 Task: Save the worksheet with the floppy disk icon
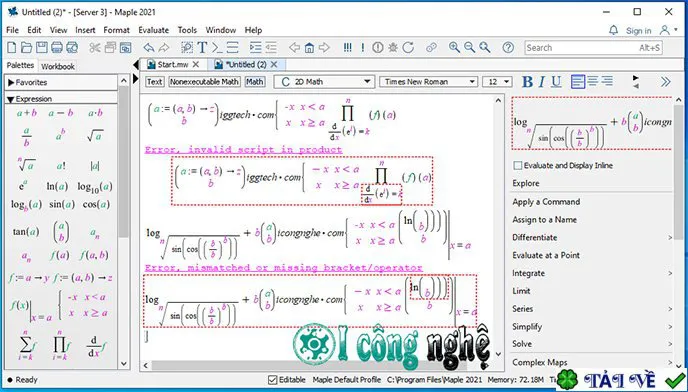[x=42, y=47]
